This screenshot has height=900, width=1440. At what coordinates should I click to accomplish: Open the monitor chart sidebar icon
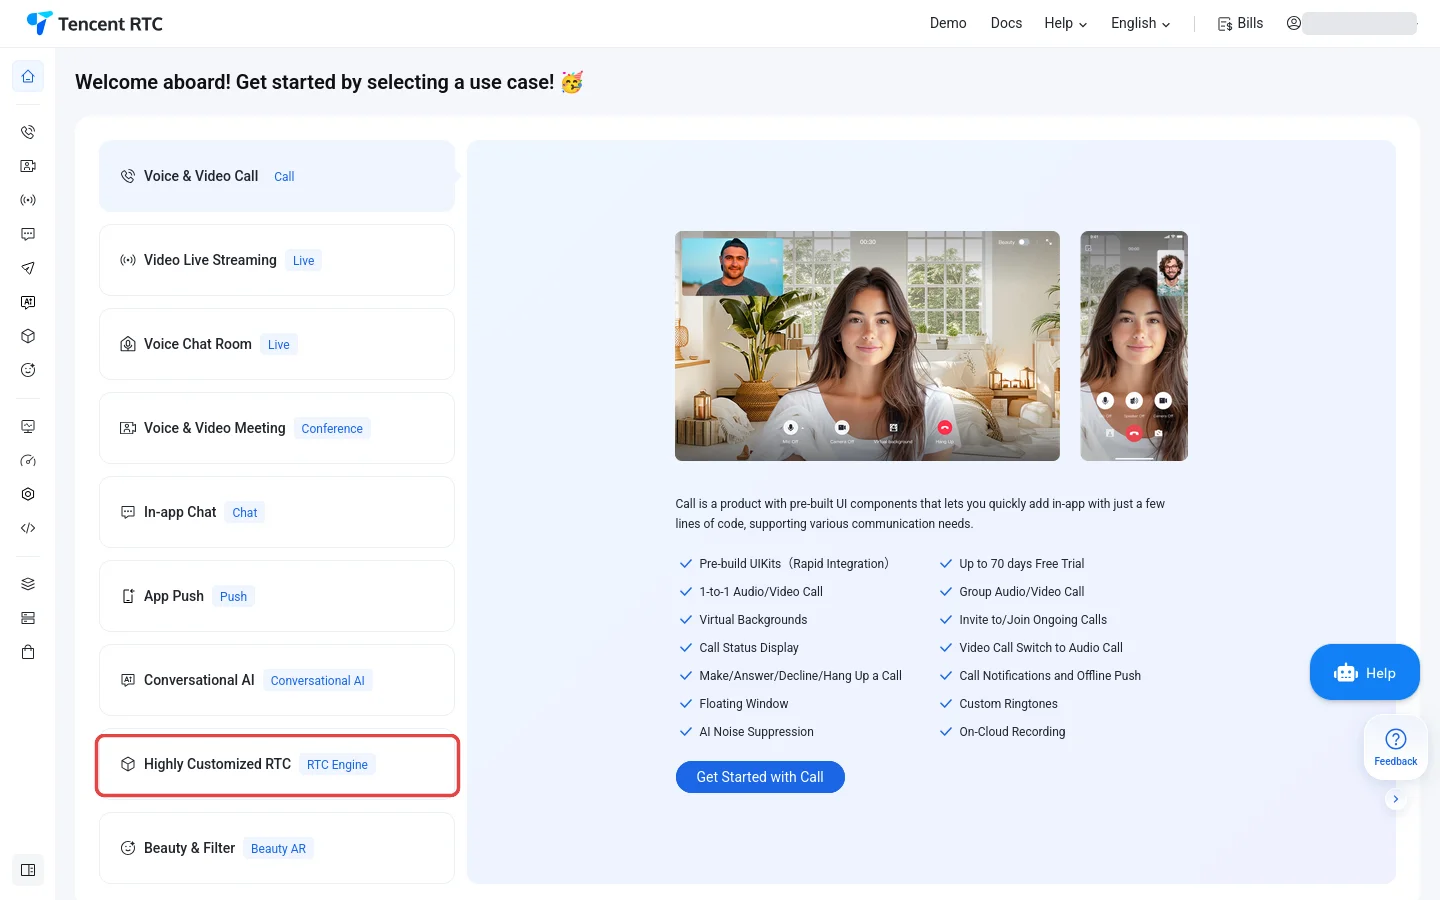click(x=28, y=426)
